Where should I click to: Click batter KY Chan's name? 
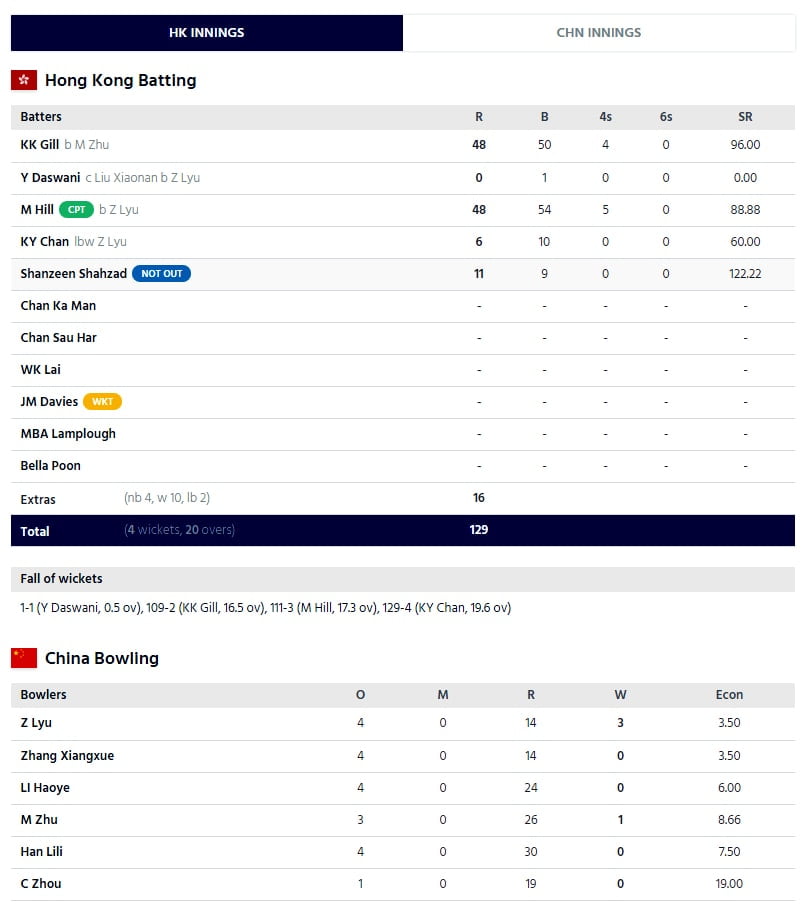click(45, 242)
